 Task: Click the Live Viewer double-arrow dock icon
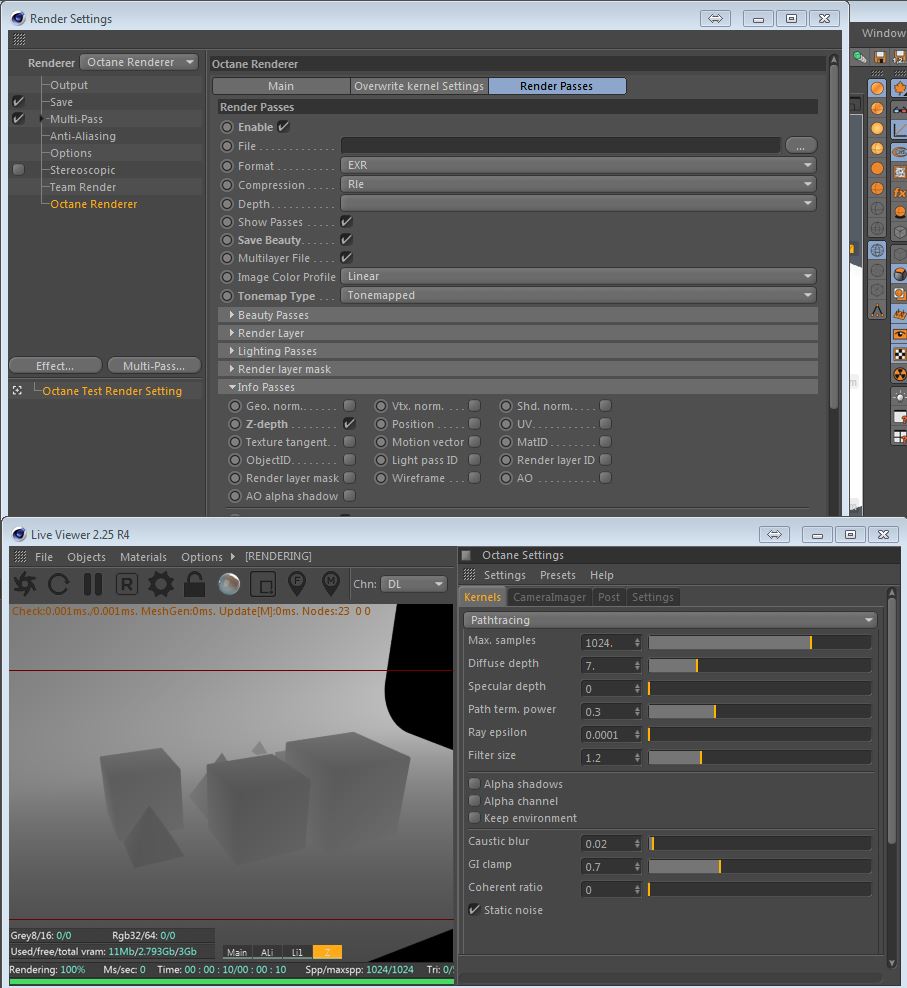click(x=774, y=534)
